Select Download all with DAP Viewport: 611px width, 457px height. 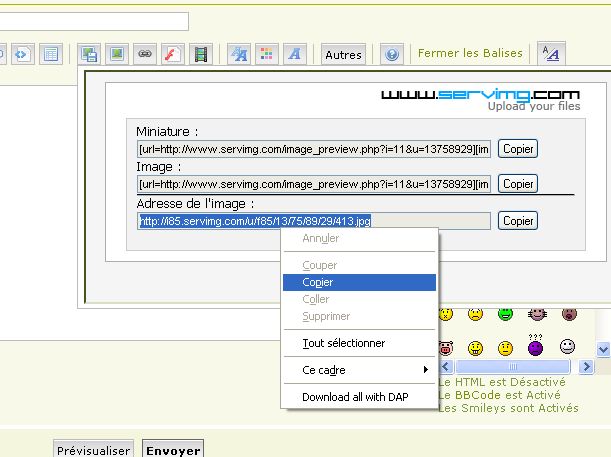359,397
